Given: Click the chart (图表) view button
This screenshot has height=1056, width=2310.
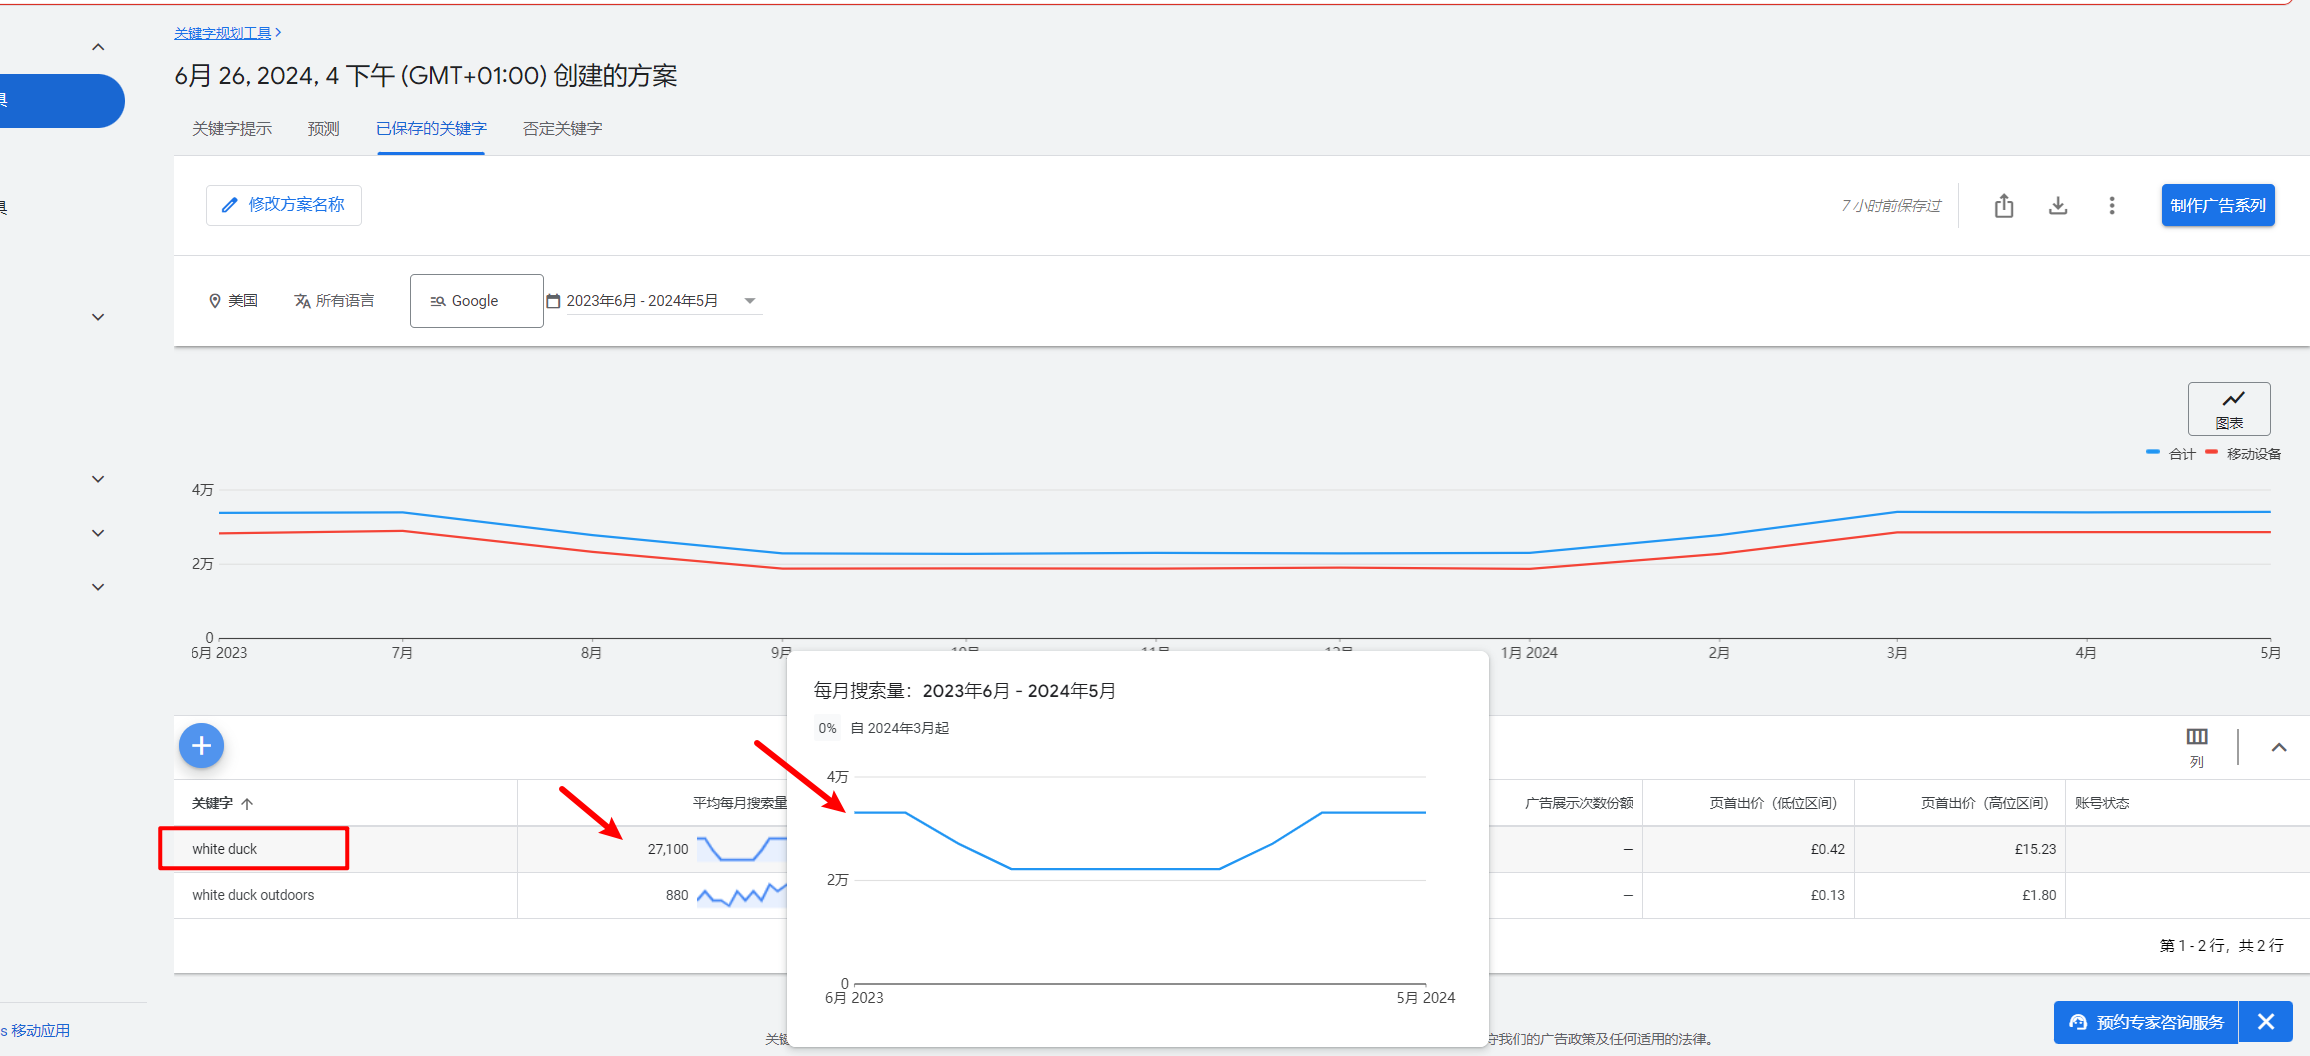Looking at the screenshot, I should [2228, 409].
